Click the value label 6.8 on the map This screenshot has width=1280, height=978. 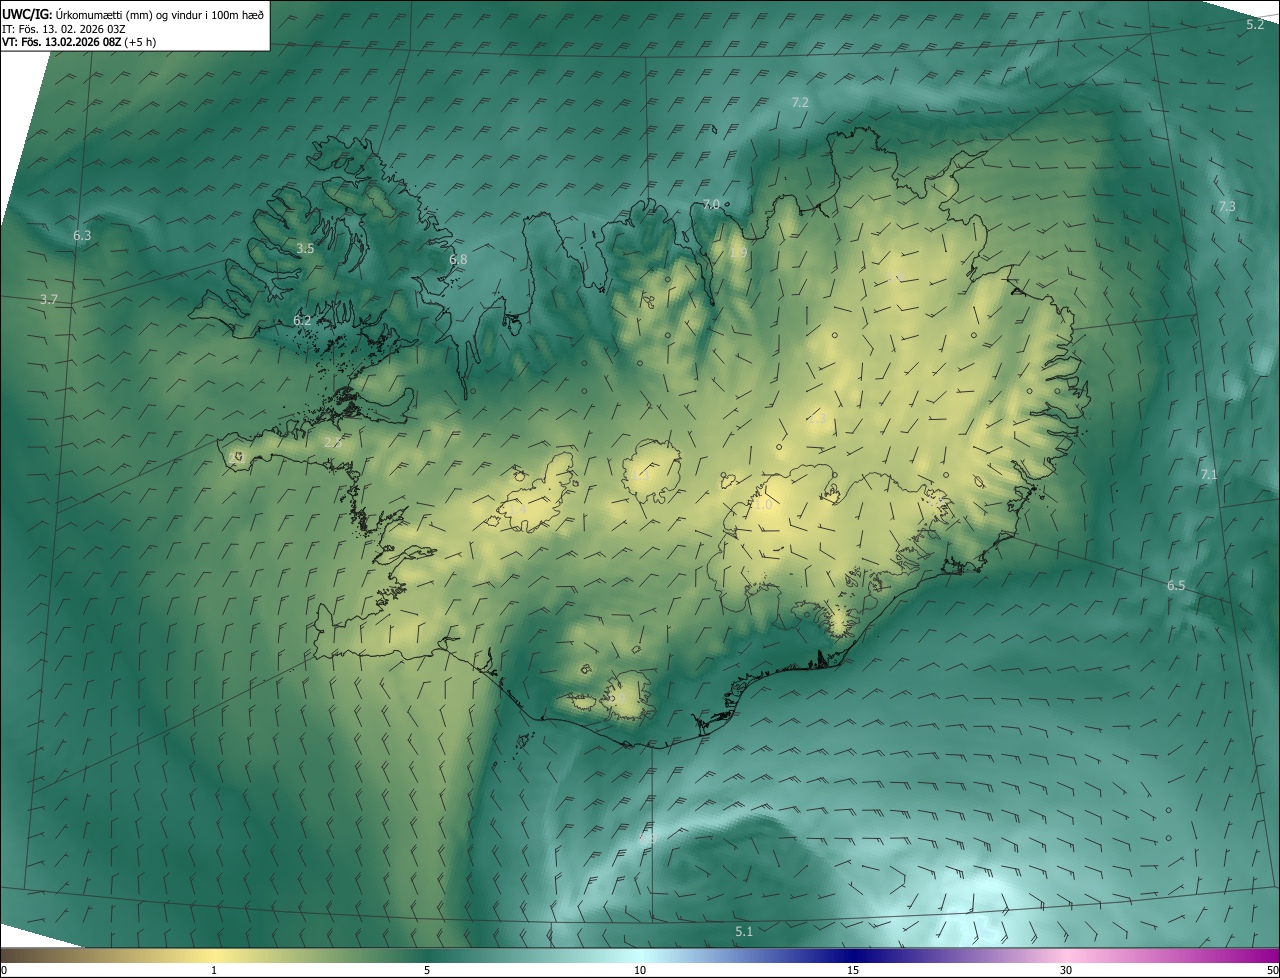coord(458,260)
